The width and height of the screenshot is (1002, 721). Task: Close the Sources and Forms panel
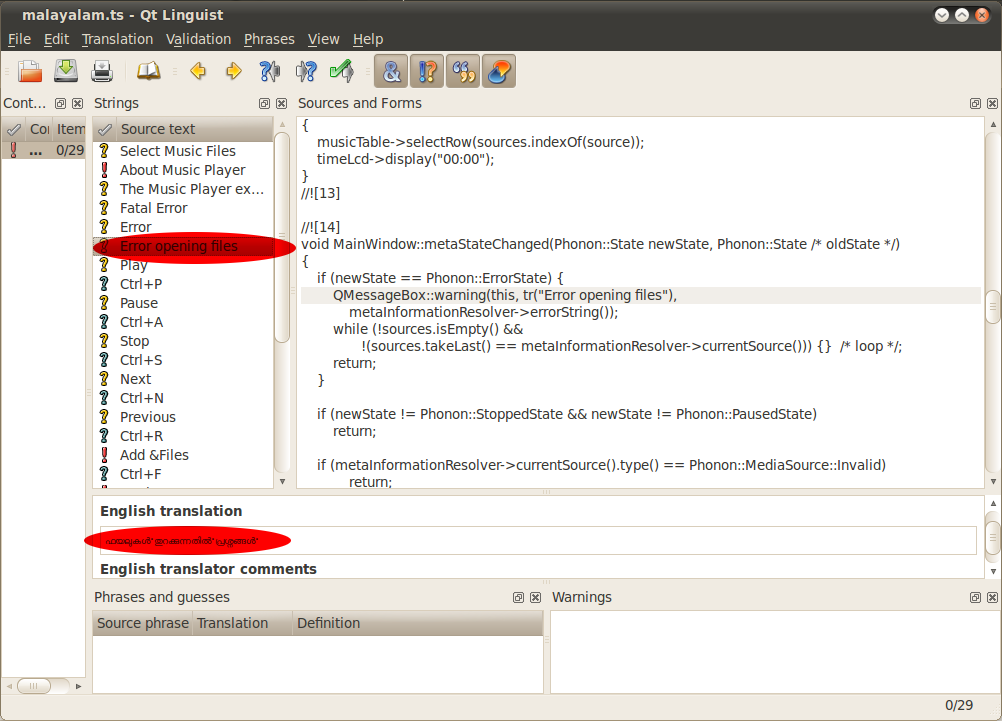click(x=992, y=104)
